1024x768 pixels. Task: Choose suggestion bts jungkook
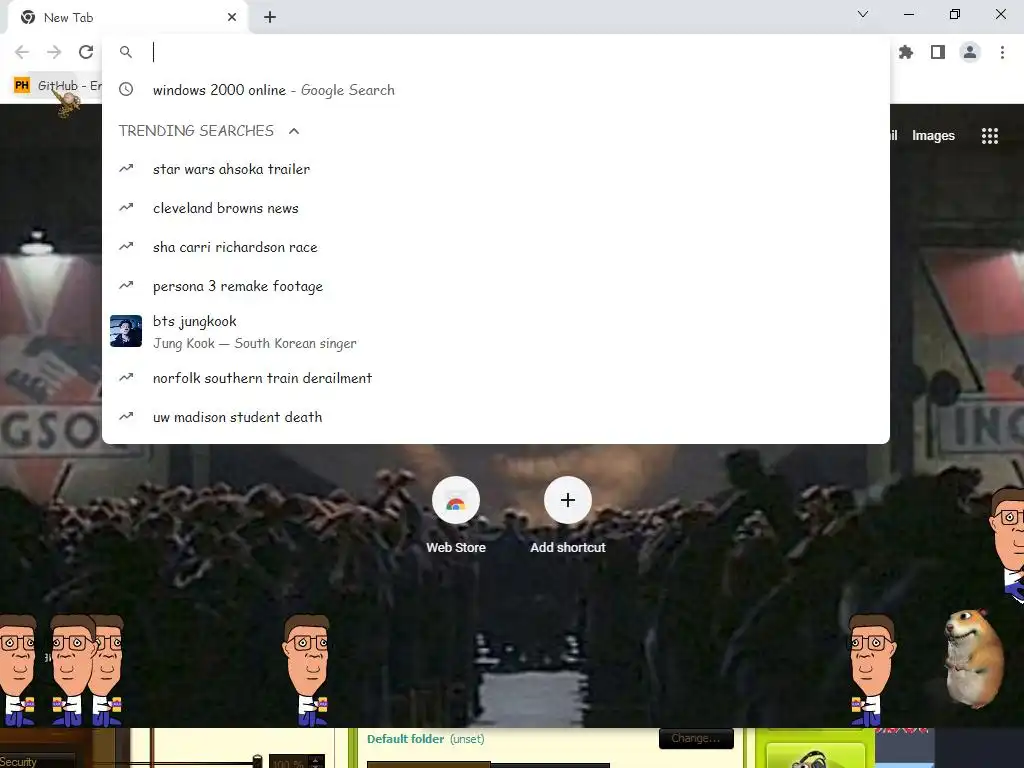coord(496,332)
